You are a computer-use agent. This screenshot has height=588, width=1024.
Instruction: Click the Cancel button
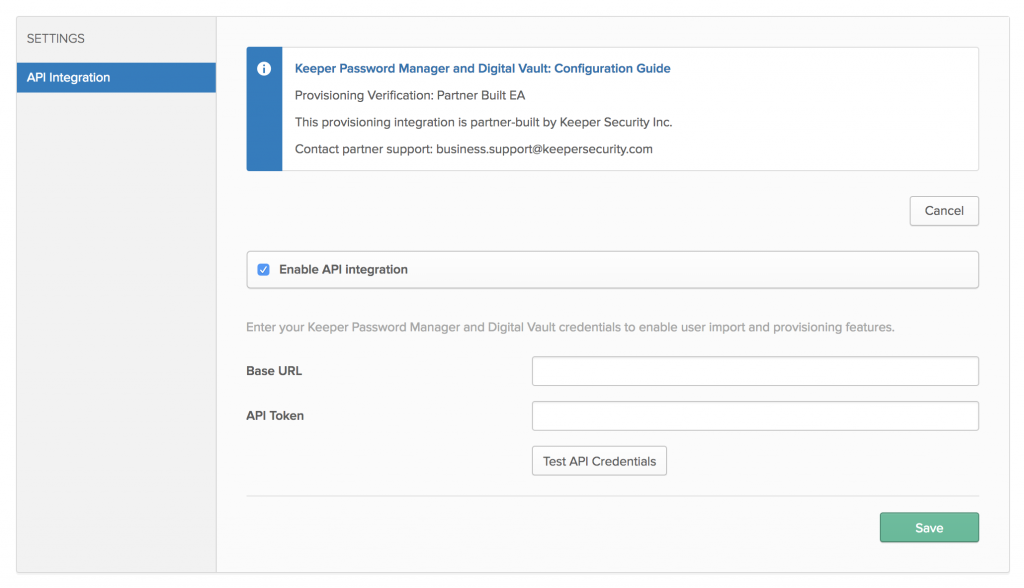tap(944, 211)
